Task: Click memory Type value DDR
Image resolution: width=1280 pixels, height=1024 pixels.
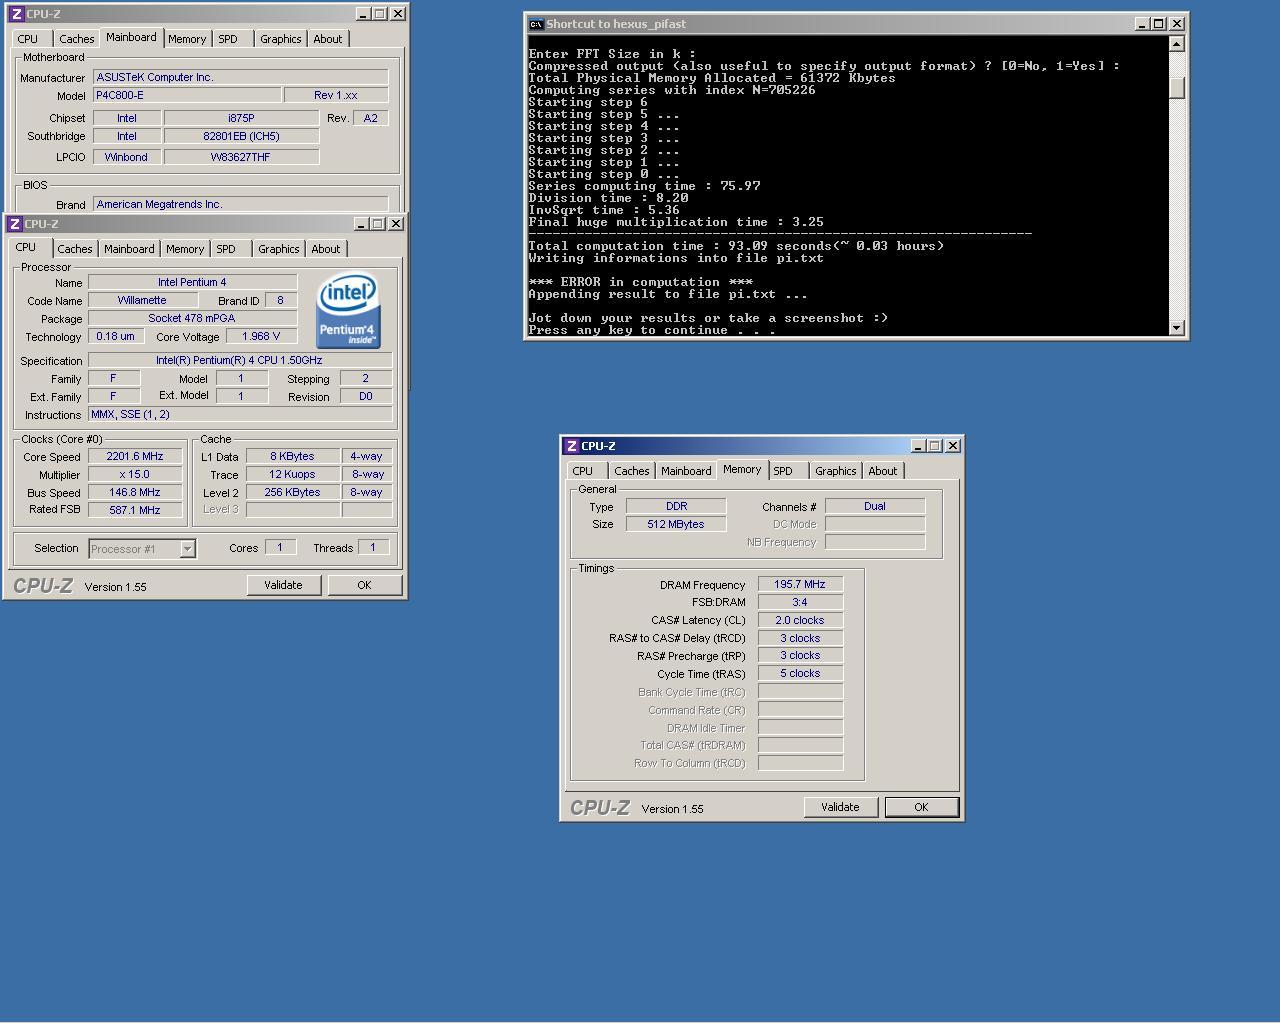Action: 676,506
